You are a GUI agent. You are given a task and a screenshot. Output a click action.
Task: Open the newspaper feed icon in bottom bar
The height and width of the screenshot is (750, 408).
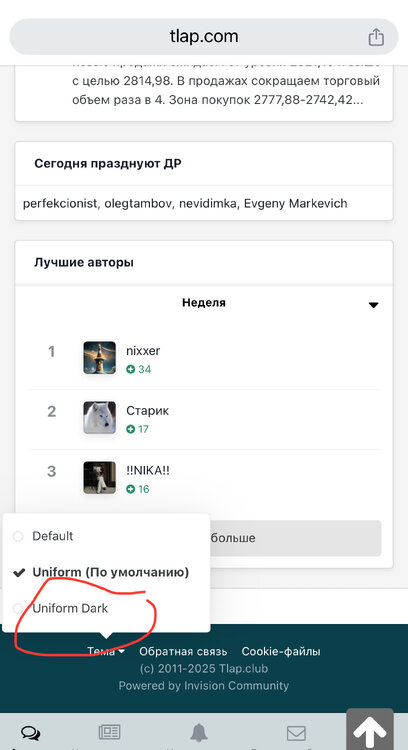(x=110, y=732)
